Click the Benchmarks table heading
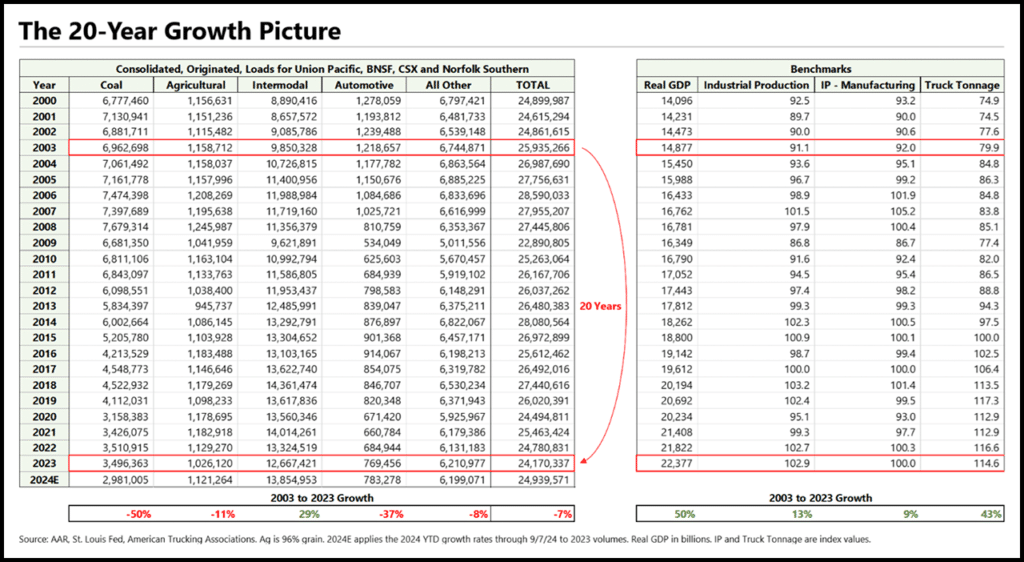Image resolution: width=1024 pixels, height=562 pixels. pos(822,69)
